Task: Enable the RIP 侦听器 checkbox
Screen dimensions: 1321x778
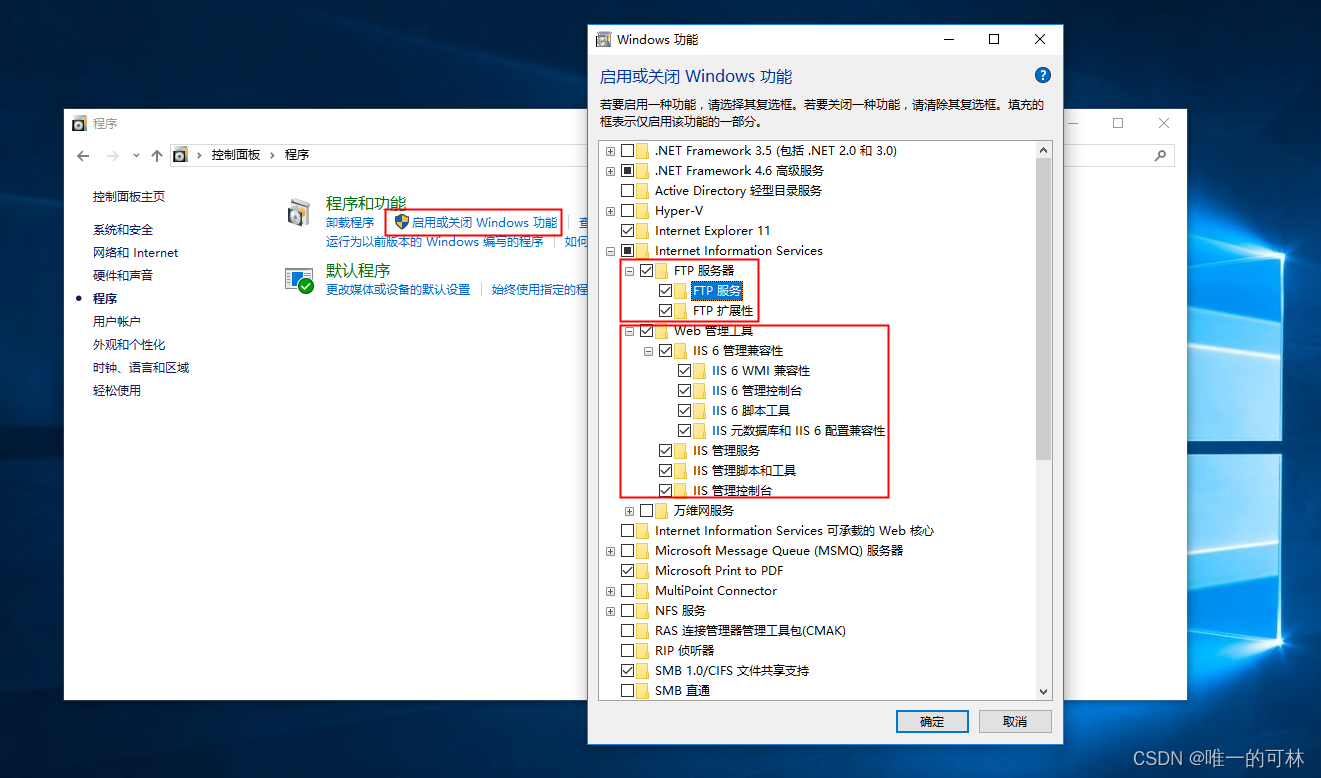Action: click(628, 651)
